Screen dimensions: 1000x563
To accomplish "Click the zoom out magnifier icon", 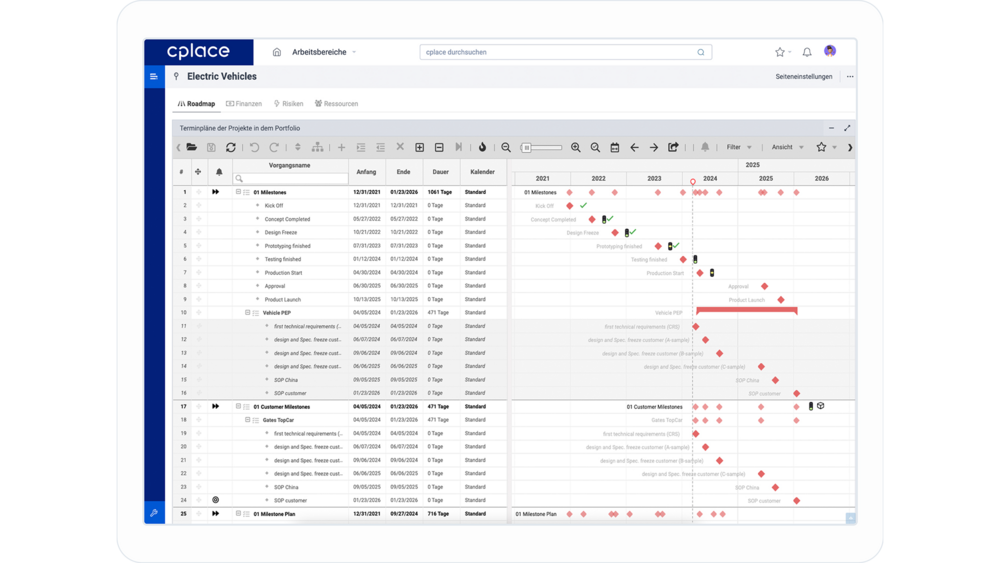I will (506, 147).
